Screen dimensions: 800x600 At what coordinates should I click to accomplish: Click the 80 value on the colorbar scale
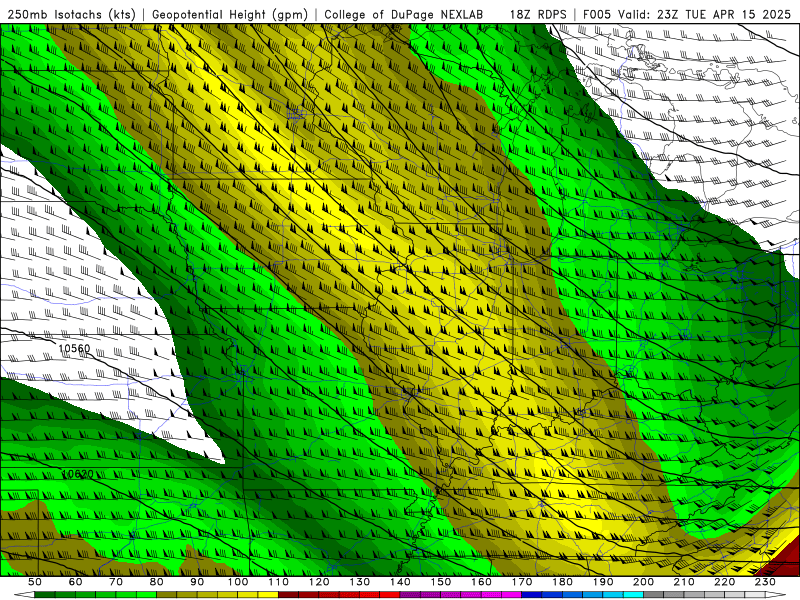(x=157, y=582)
